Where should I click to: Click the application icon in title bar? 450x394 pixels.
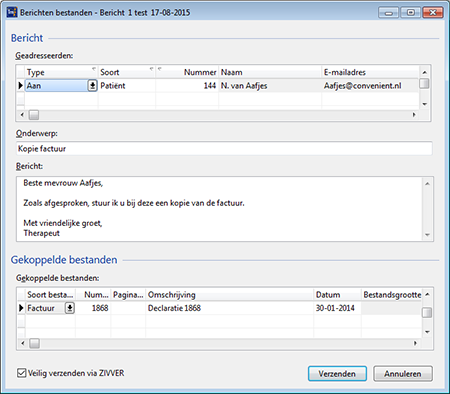click(12, 12)
